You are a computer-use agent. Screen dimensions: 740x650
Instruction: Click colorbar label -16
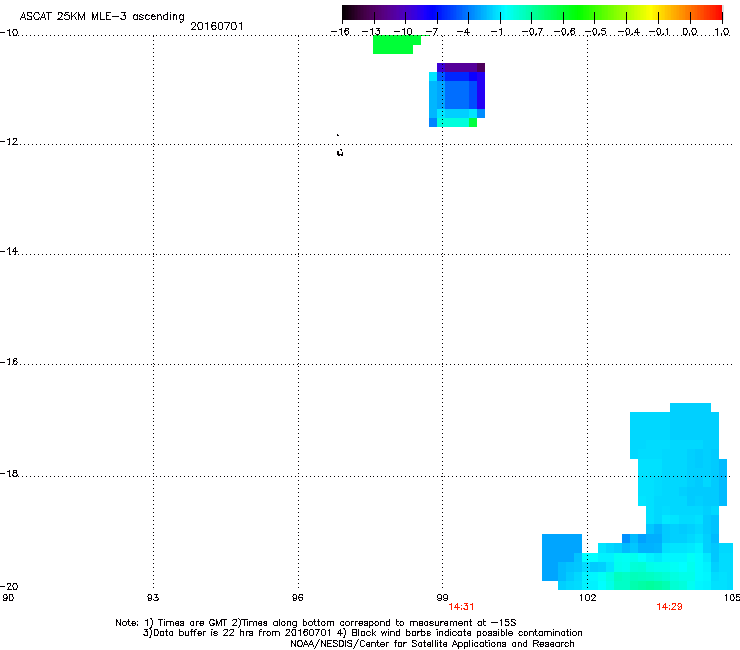point(340,32)
